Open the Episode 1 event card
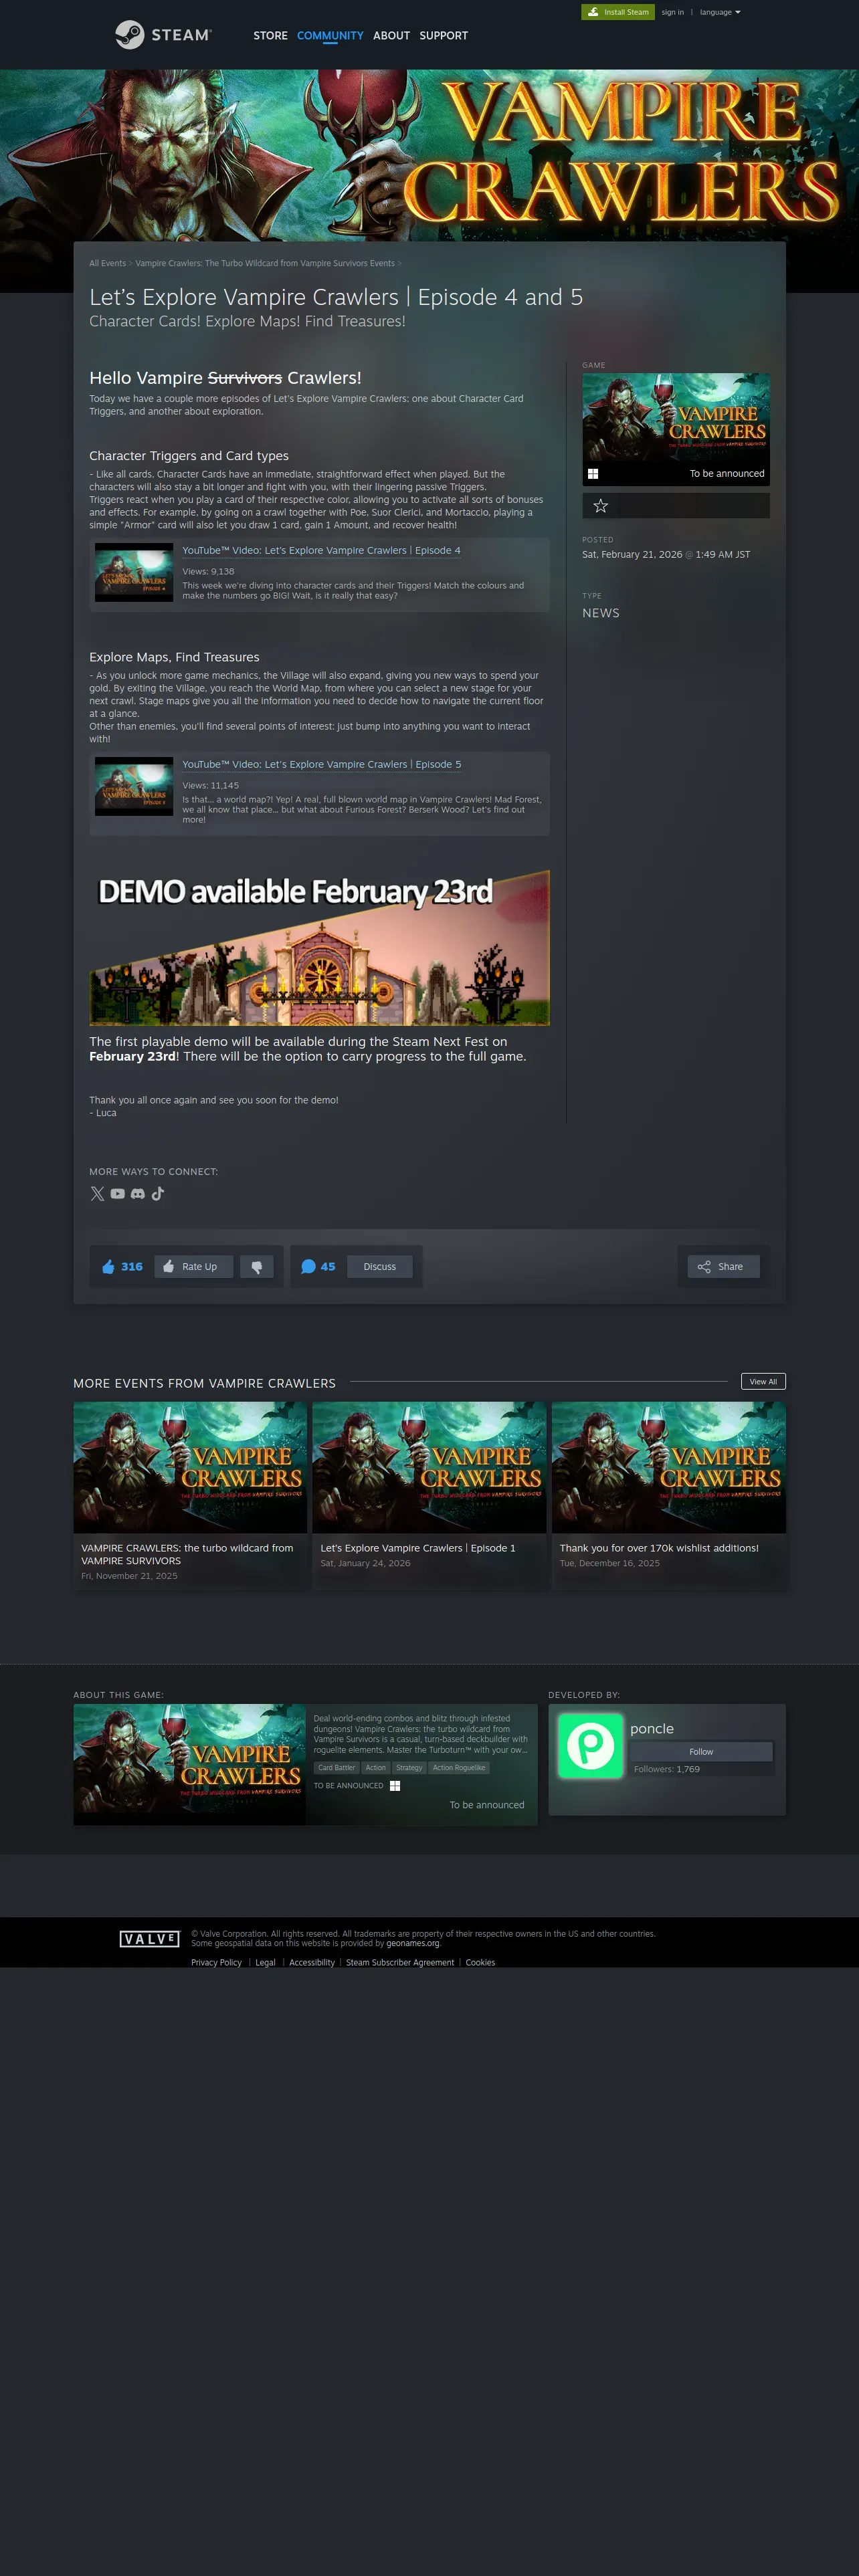 pyautogui.click(x=429, y=1495)
